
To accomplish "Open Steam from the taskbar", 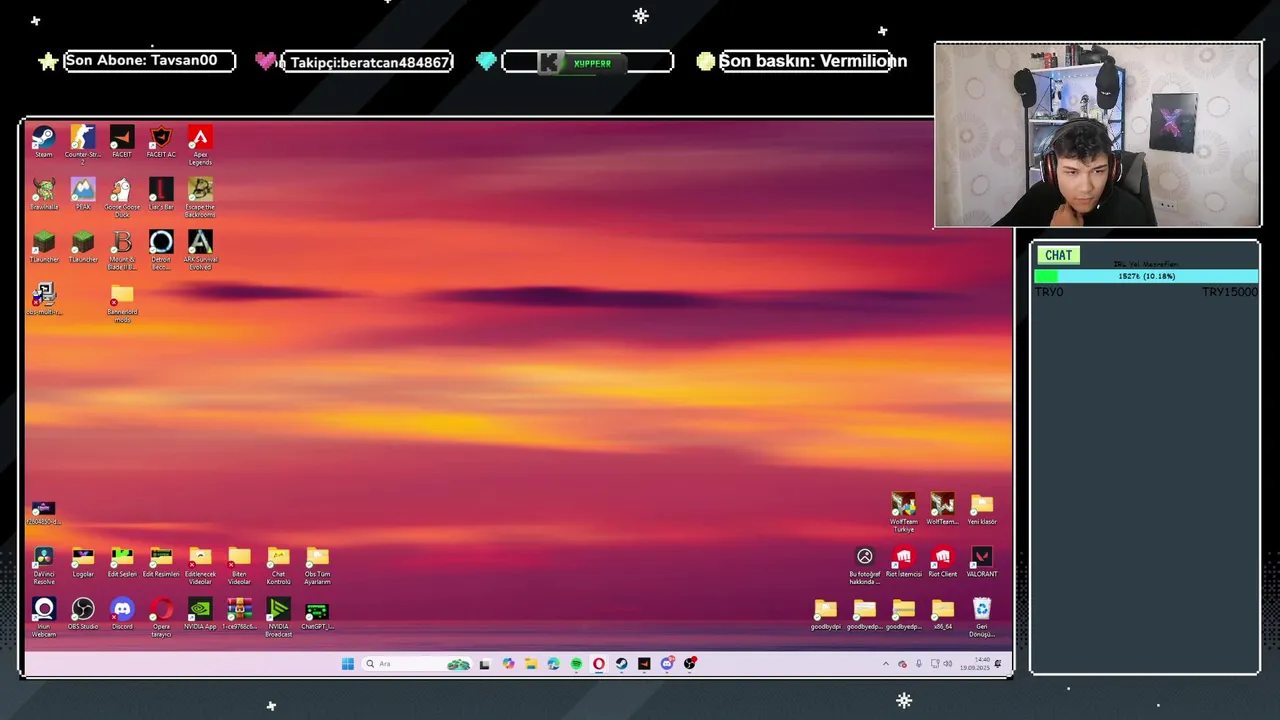I will point(621,664).
